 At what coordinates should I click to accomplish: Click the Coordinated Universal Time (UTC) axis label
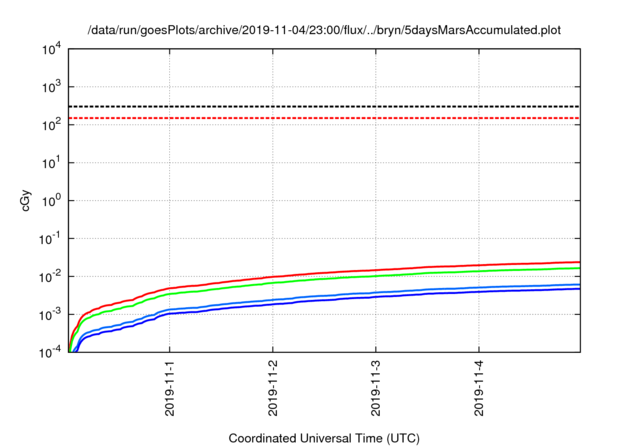tap(324, 438)
